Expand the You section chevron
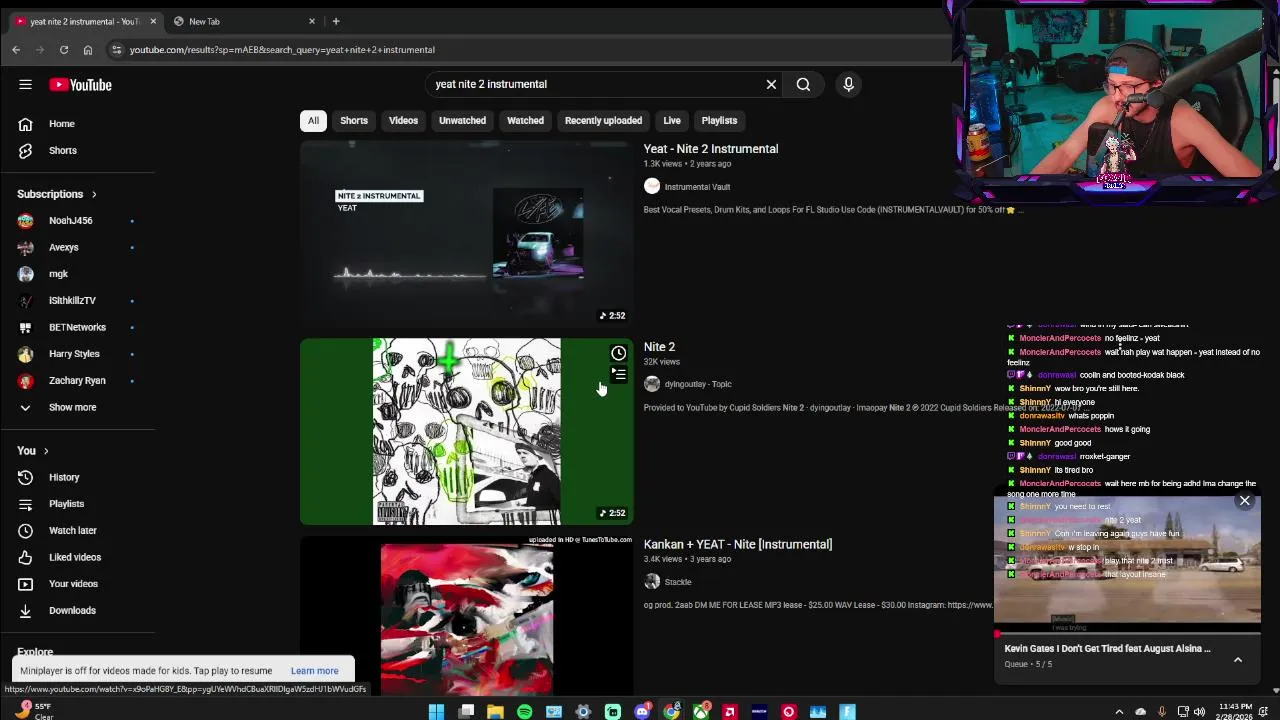 point(45,451)
